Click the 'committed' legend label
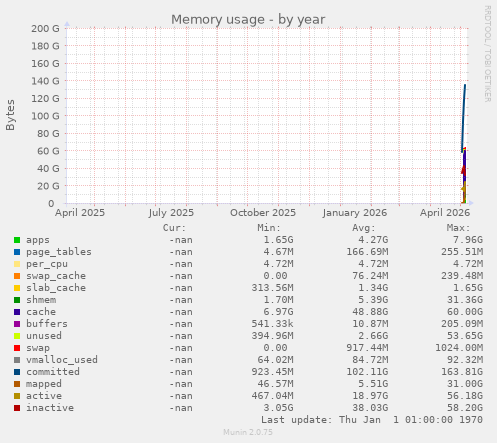The height and width of the screenshot is (443, 497). click(53, 372)
